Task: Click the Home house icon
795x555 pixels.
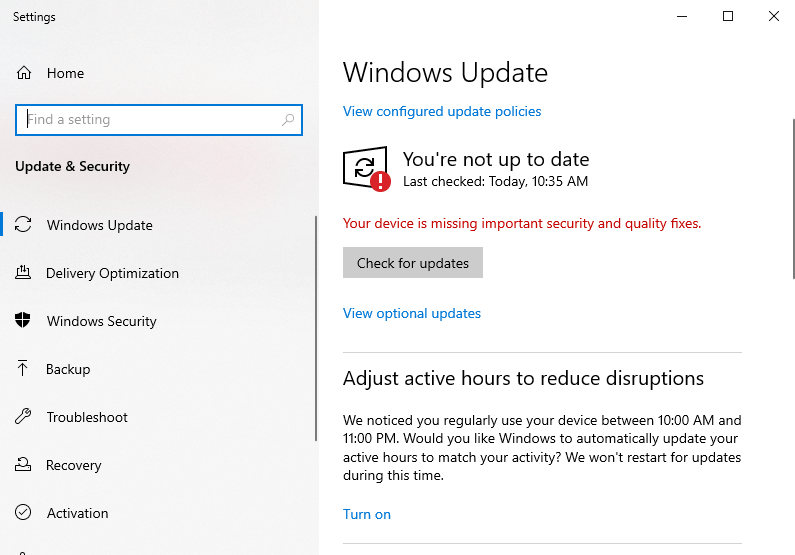Action: click(x=24, y=73)
